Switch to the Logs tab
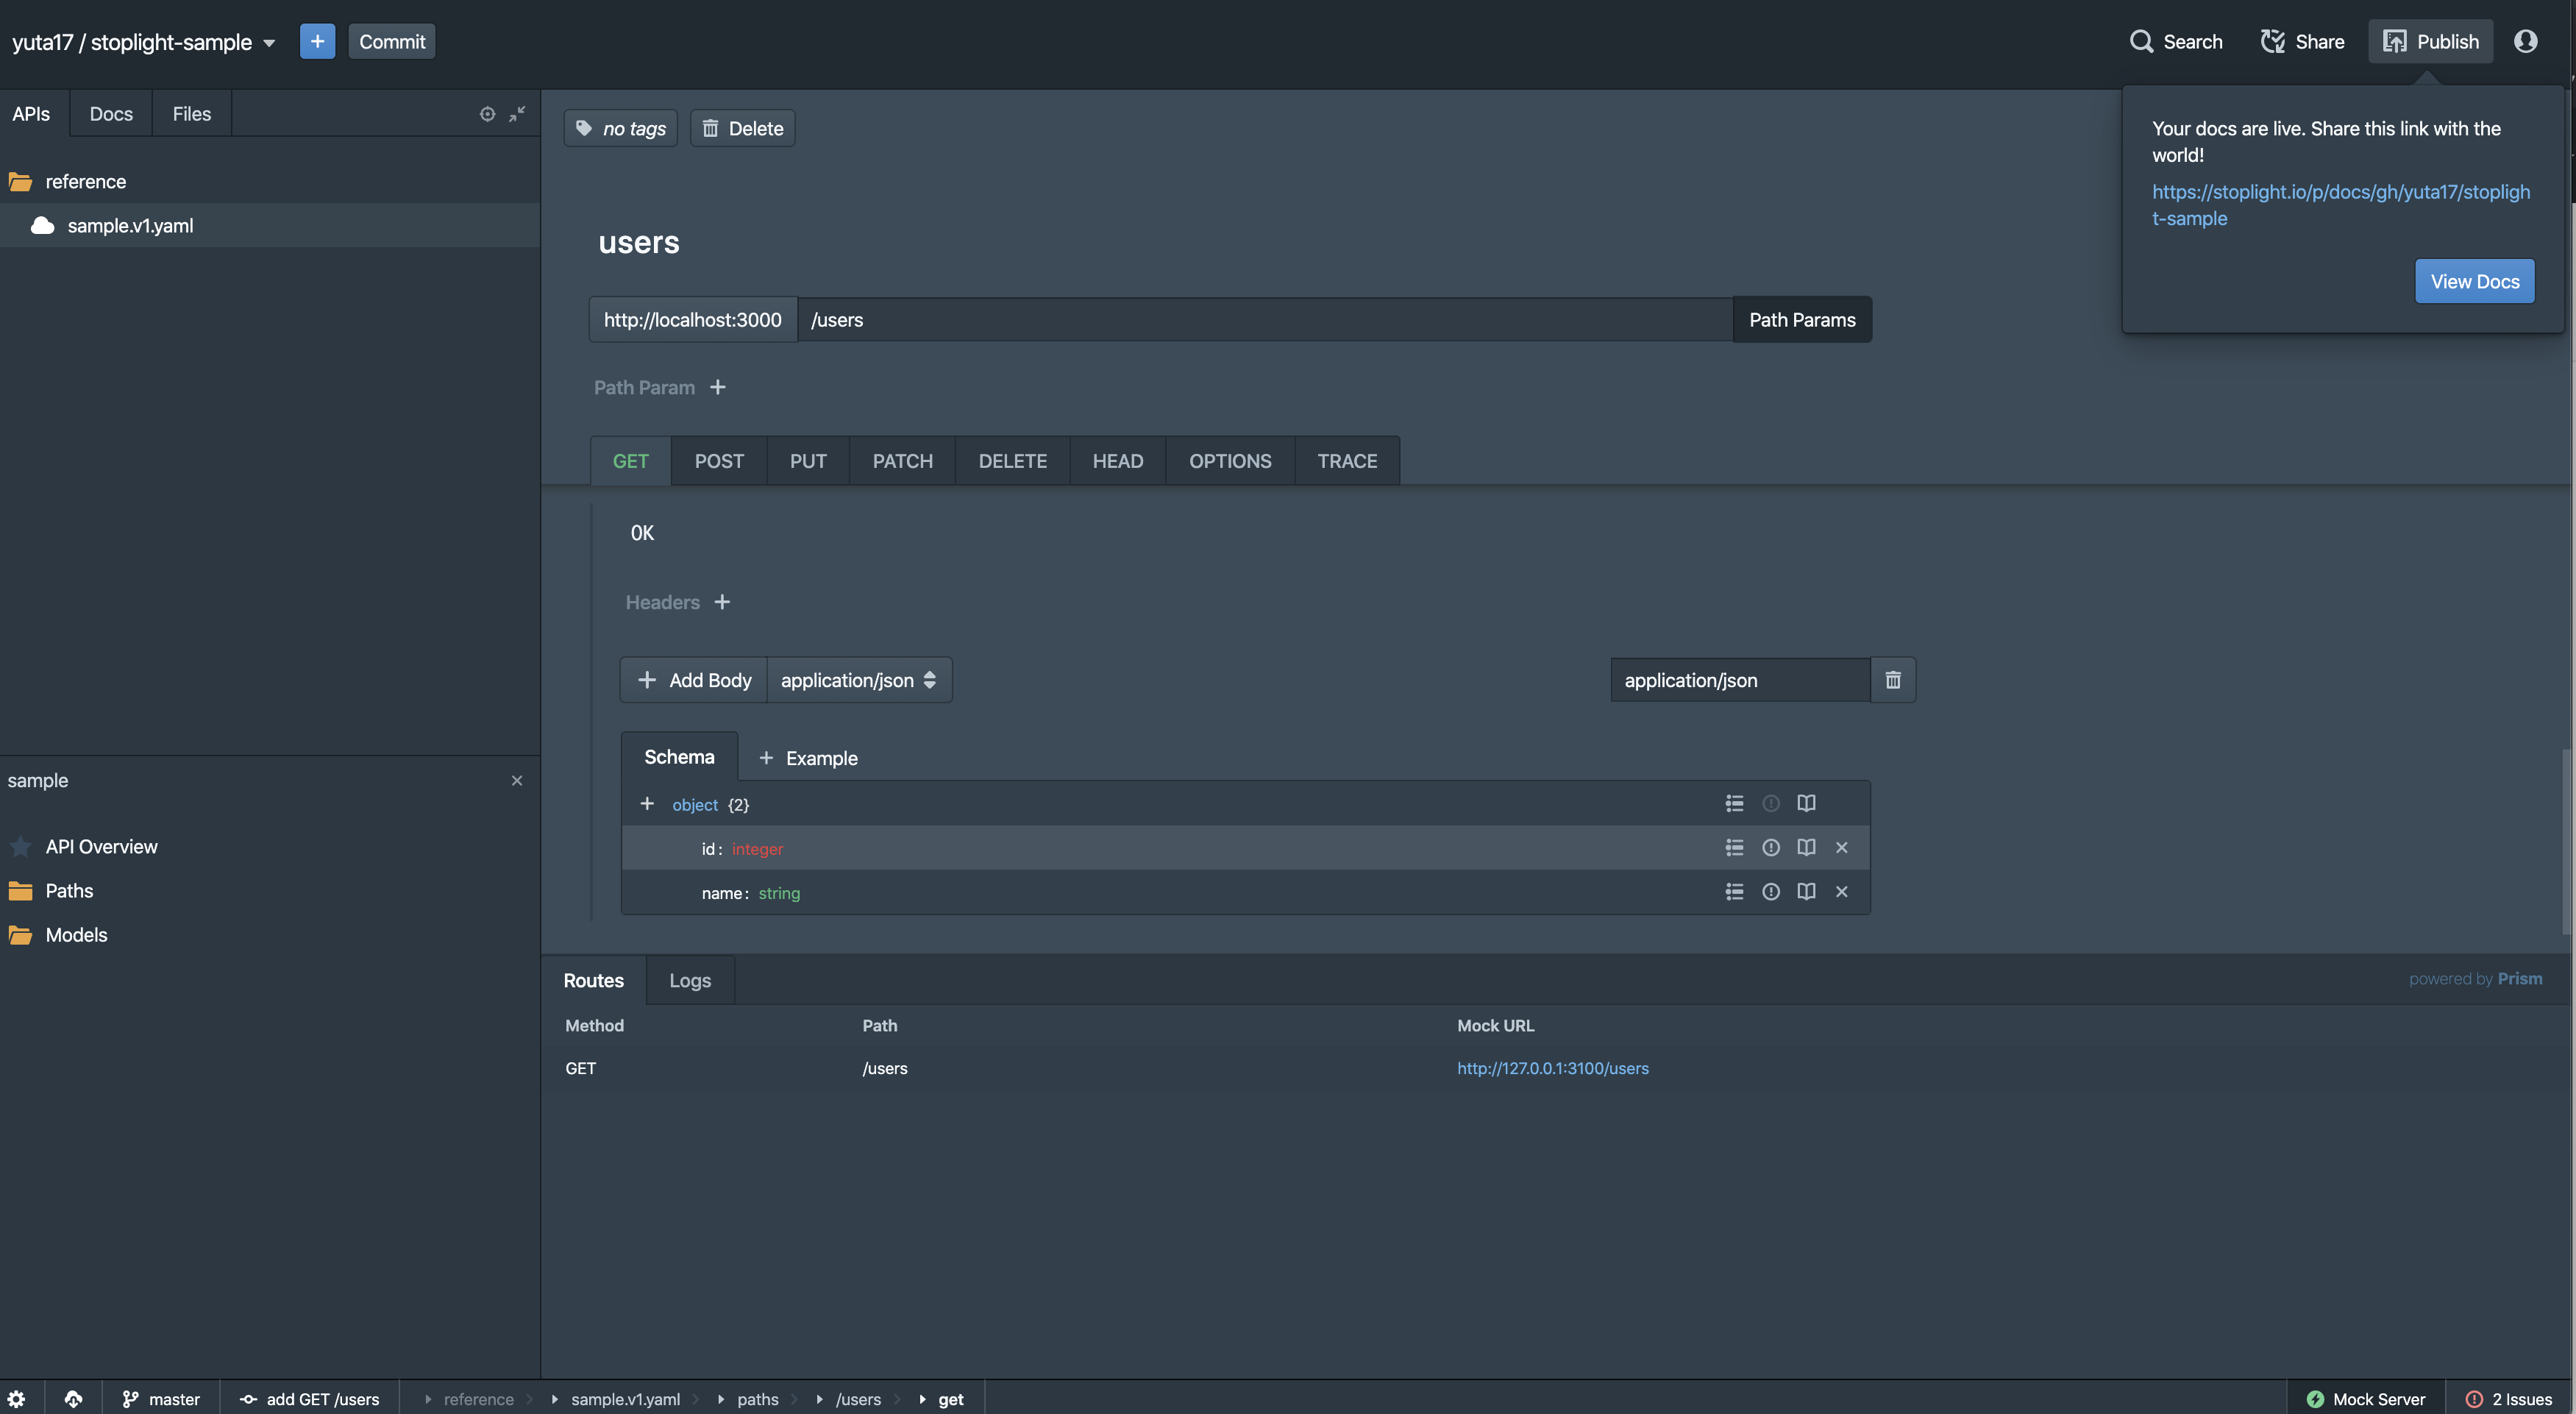Screen dimensions: 2576x1414 tap(689, 980)
